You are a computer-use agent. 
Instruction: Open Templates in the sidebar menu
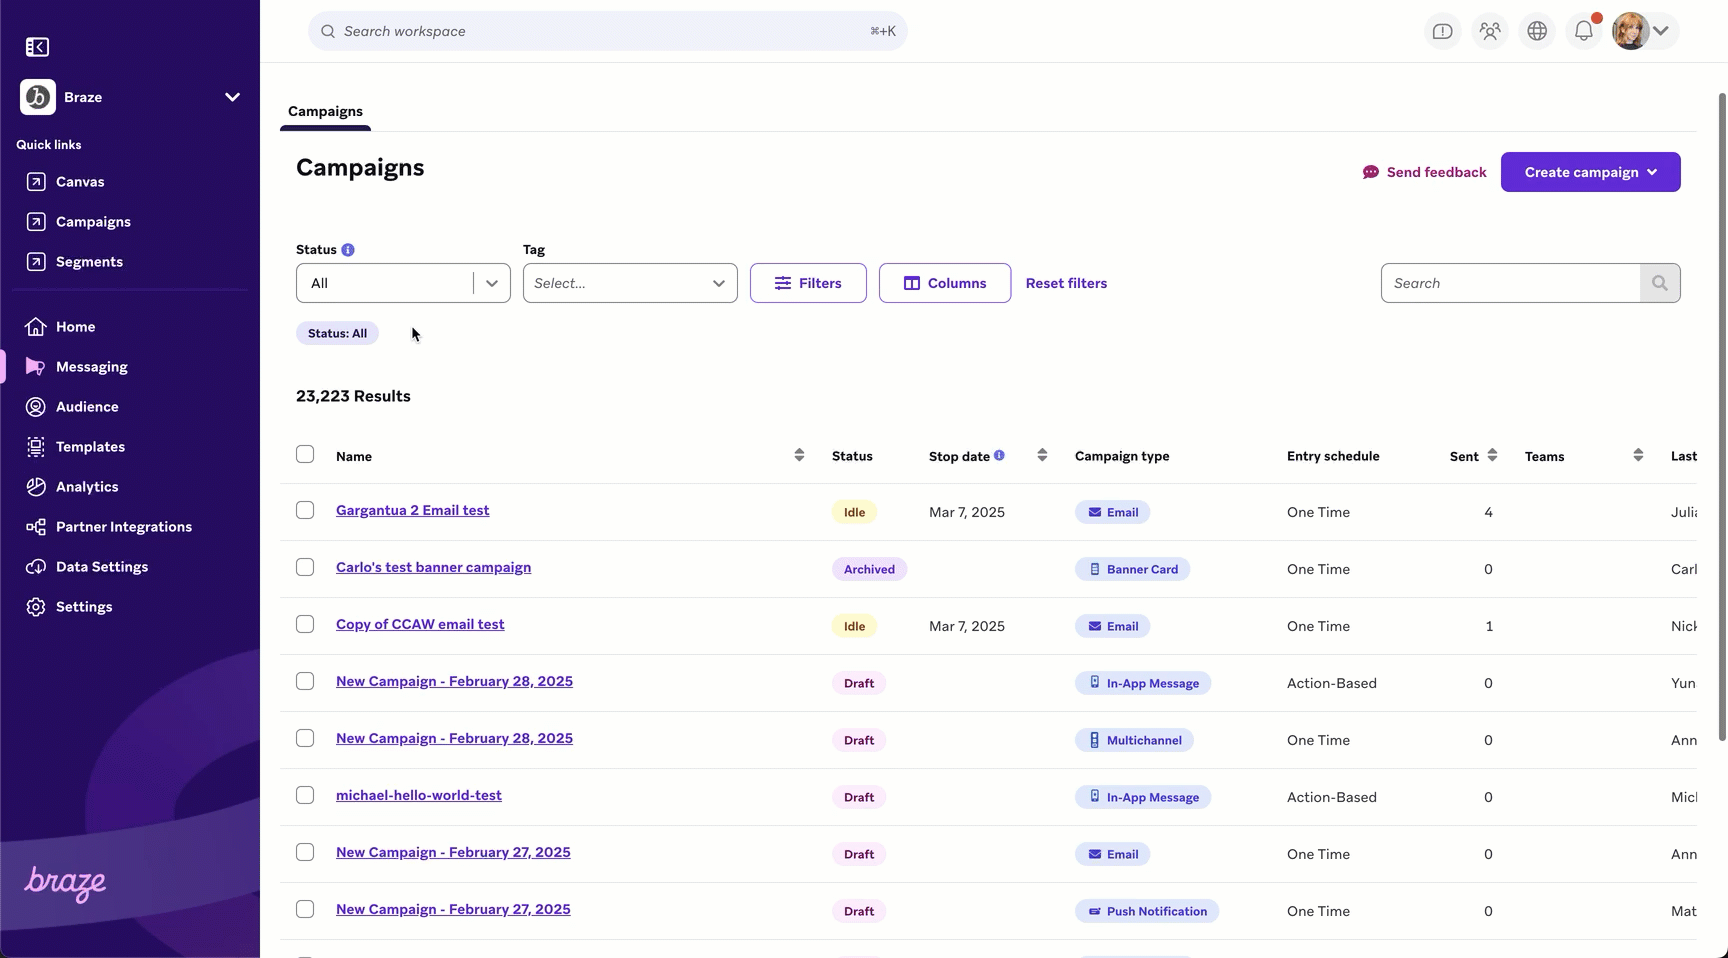[90, 447]
